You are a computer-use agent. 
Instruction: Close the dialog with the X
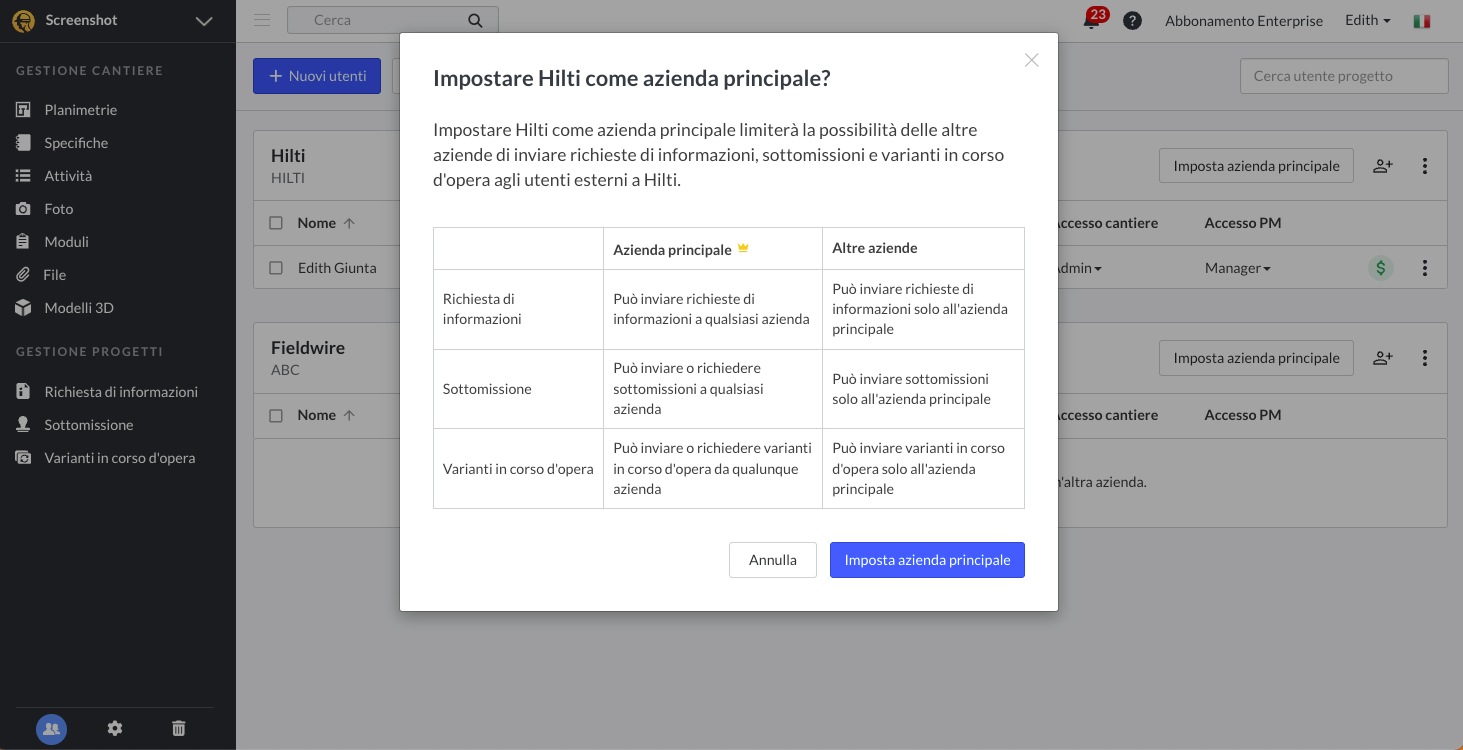pos(1032,60)
